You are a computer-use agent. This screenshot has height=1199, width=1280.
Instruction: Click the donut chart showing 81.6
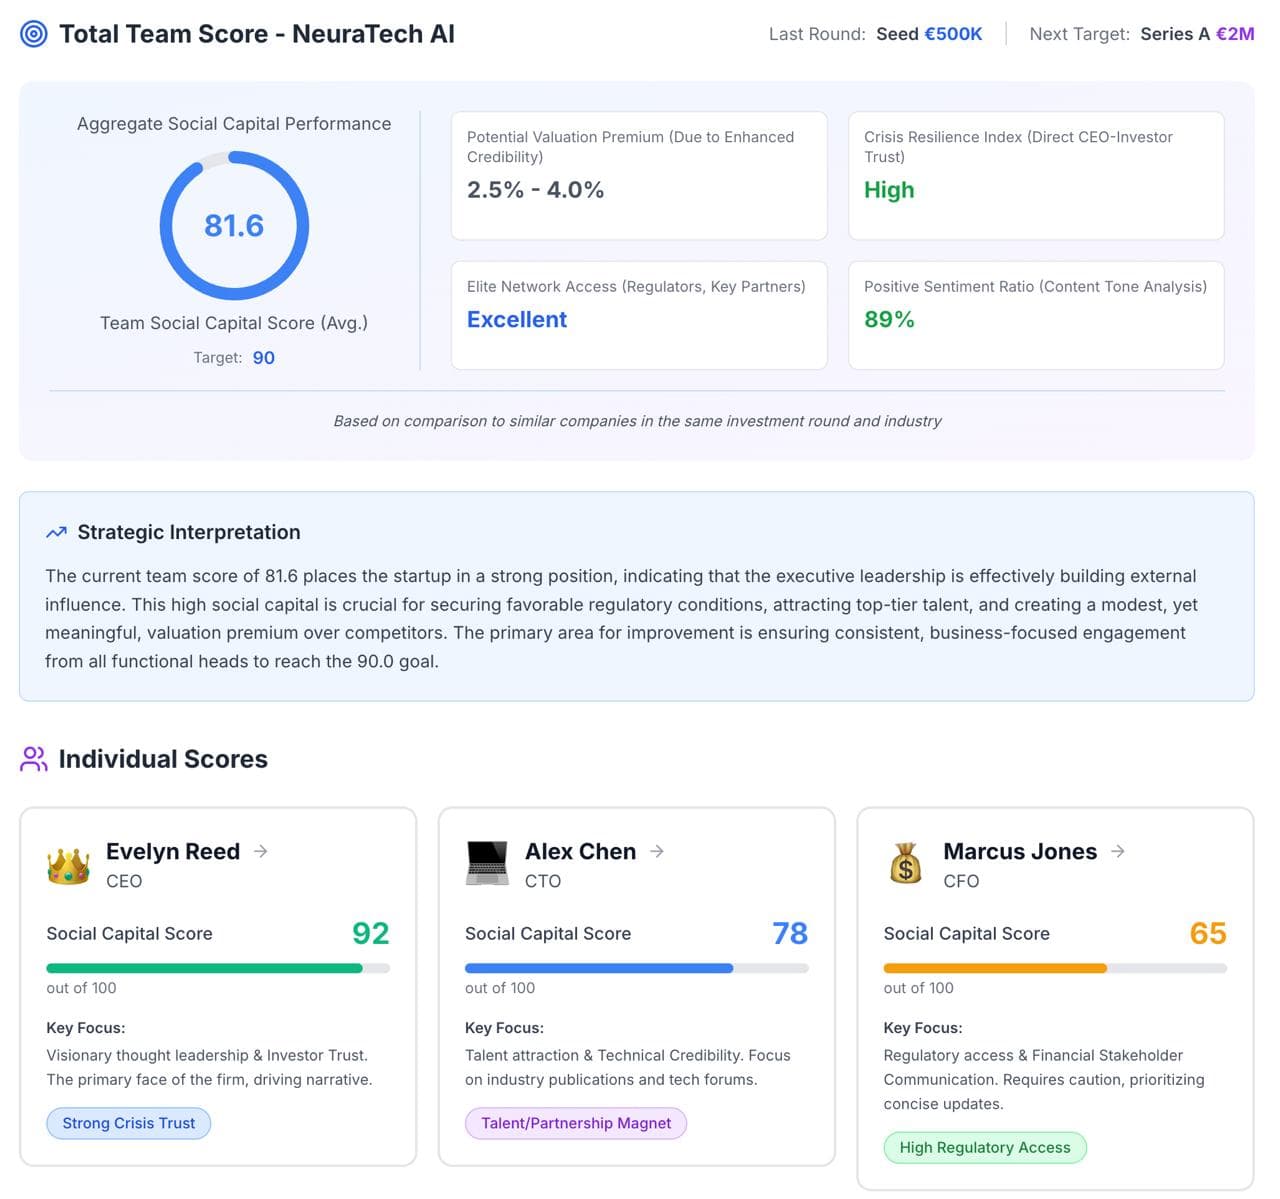coord(234,225)
